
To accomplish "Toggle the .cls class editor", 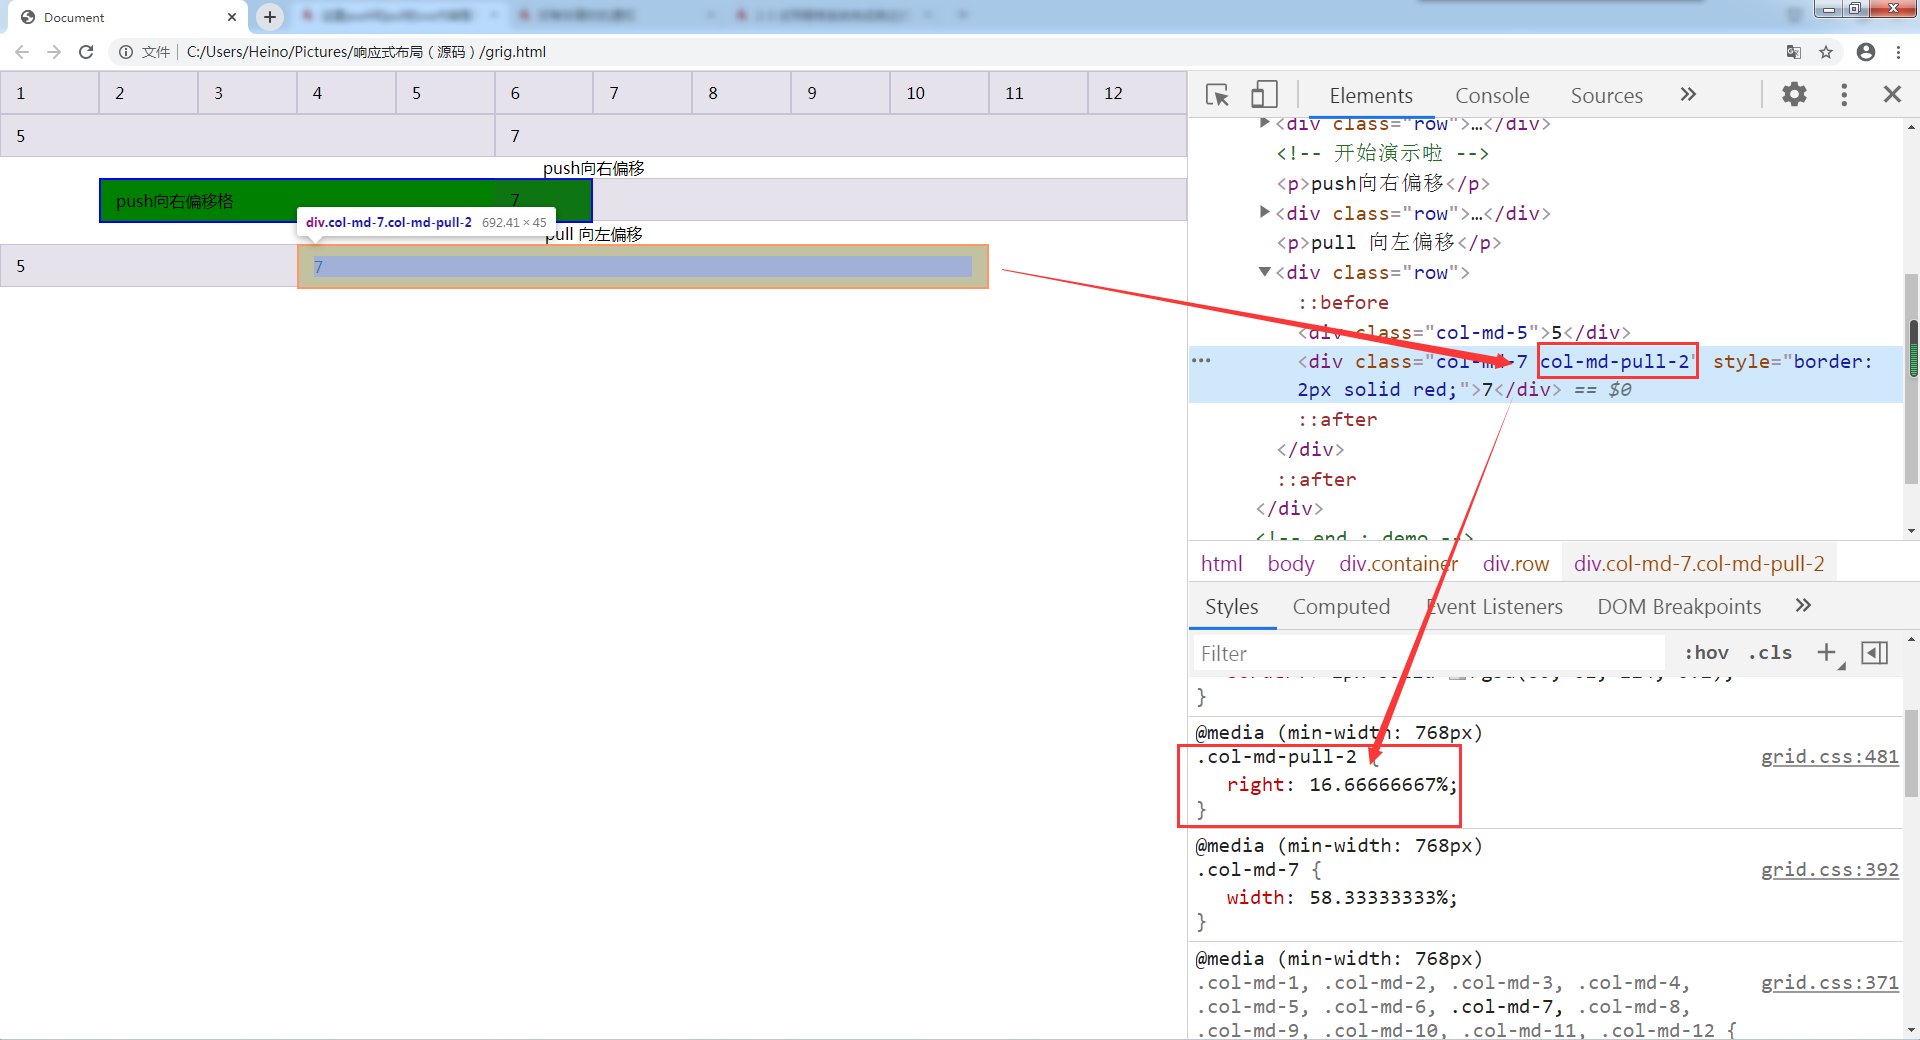I will click(1770, 652).
